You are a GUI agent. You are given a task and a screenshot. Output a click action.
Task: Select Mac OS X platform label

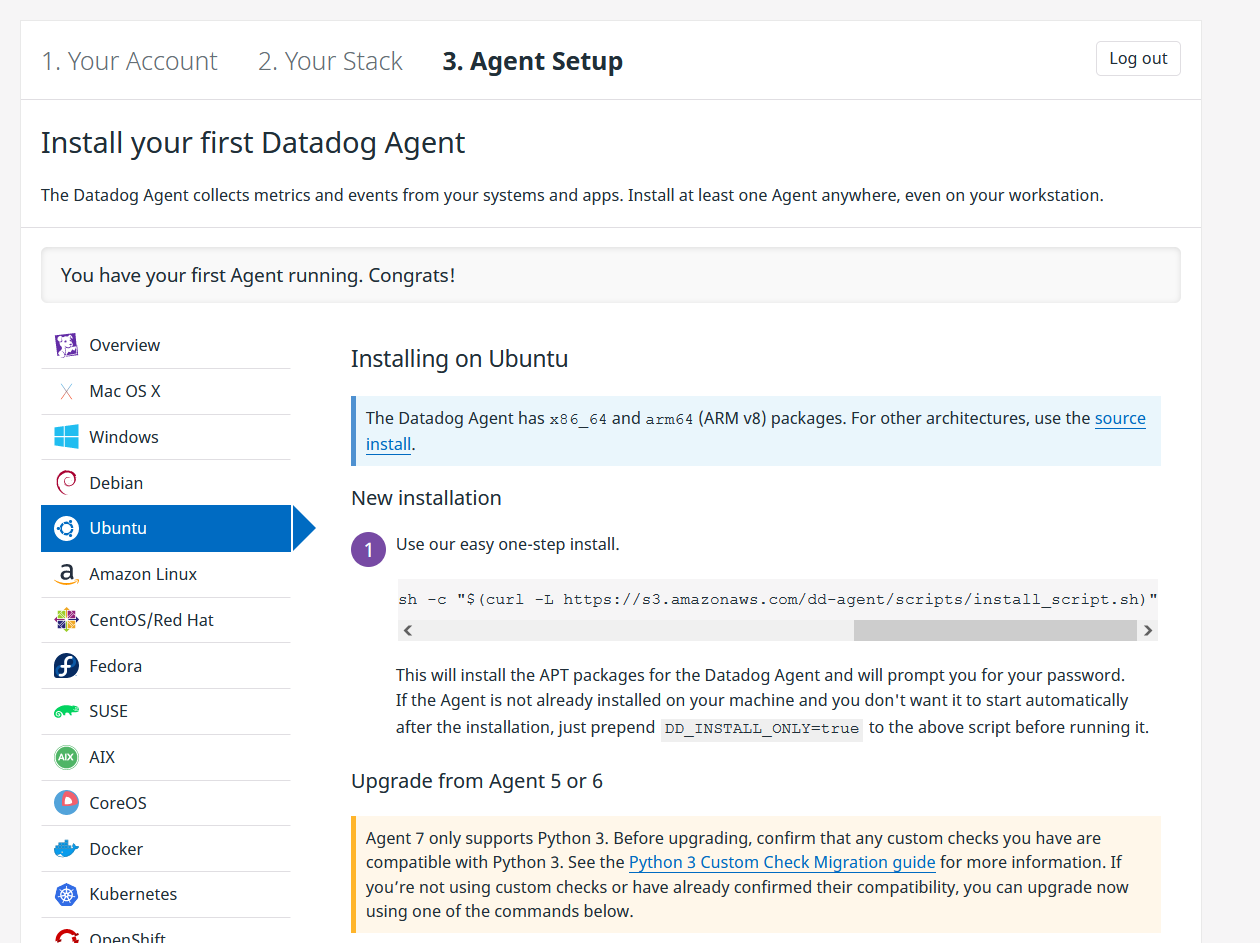(125, 391)
